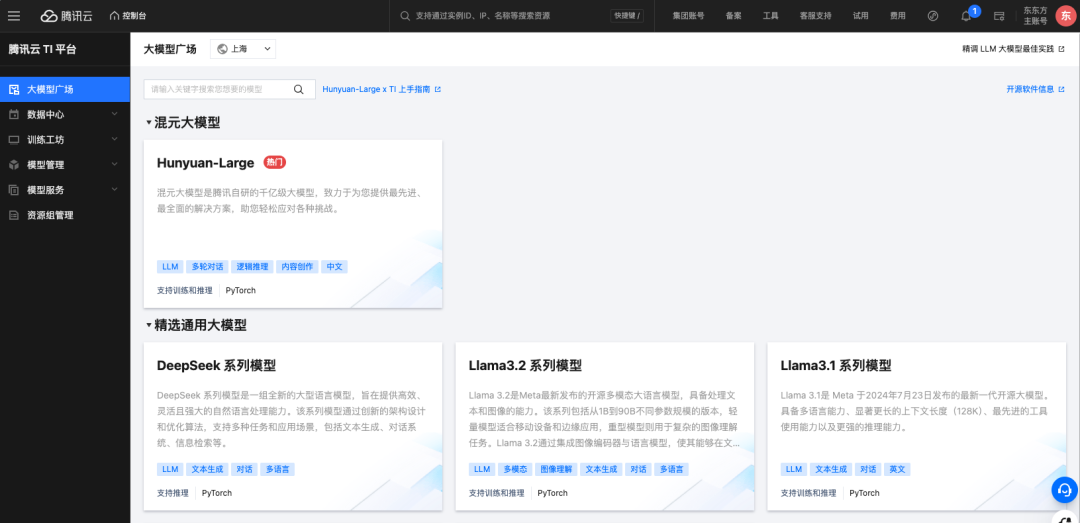Image resolution: width=1080 pixels, height=523 pixels.
Task: Open 工具 in top navigation
Action: click(x=771, y=16)
